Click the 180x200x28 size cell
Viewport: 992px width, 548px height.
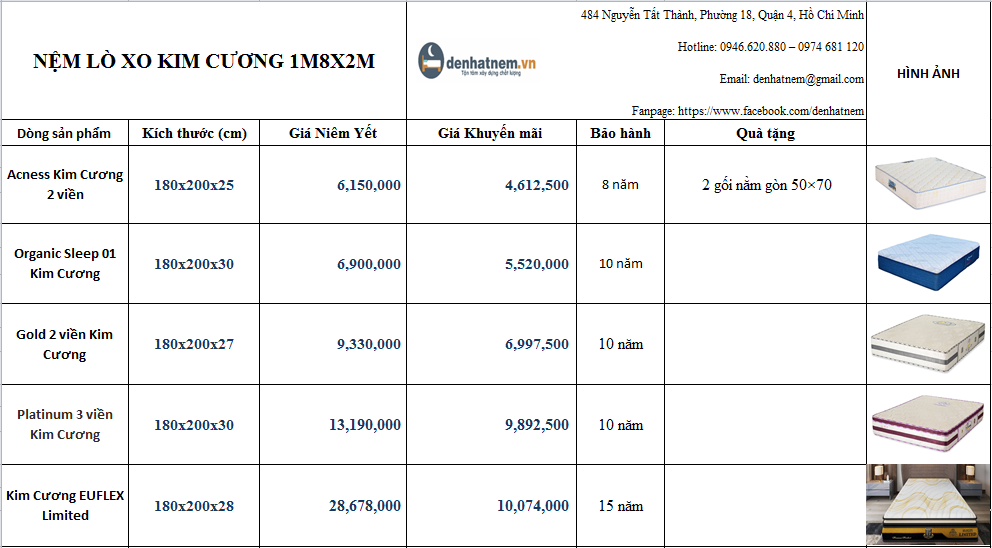point(194,506)
